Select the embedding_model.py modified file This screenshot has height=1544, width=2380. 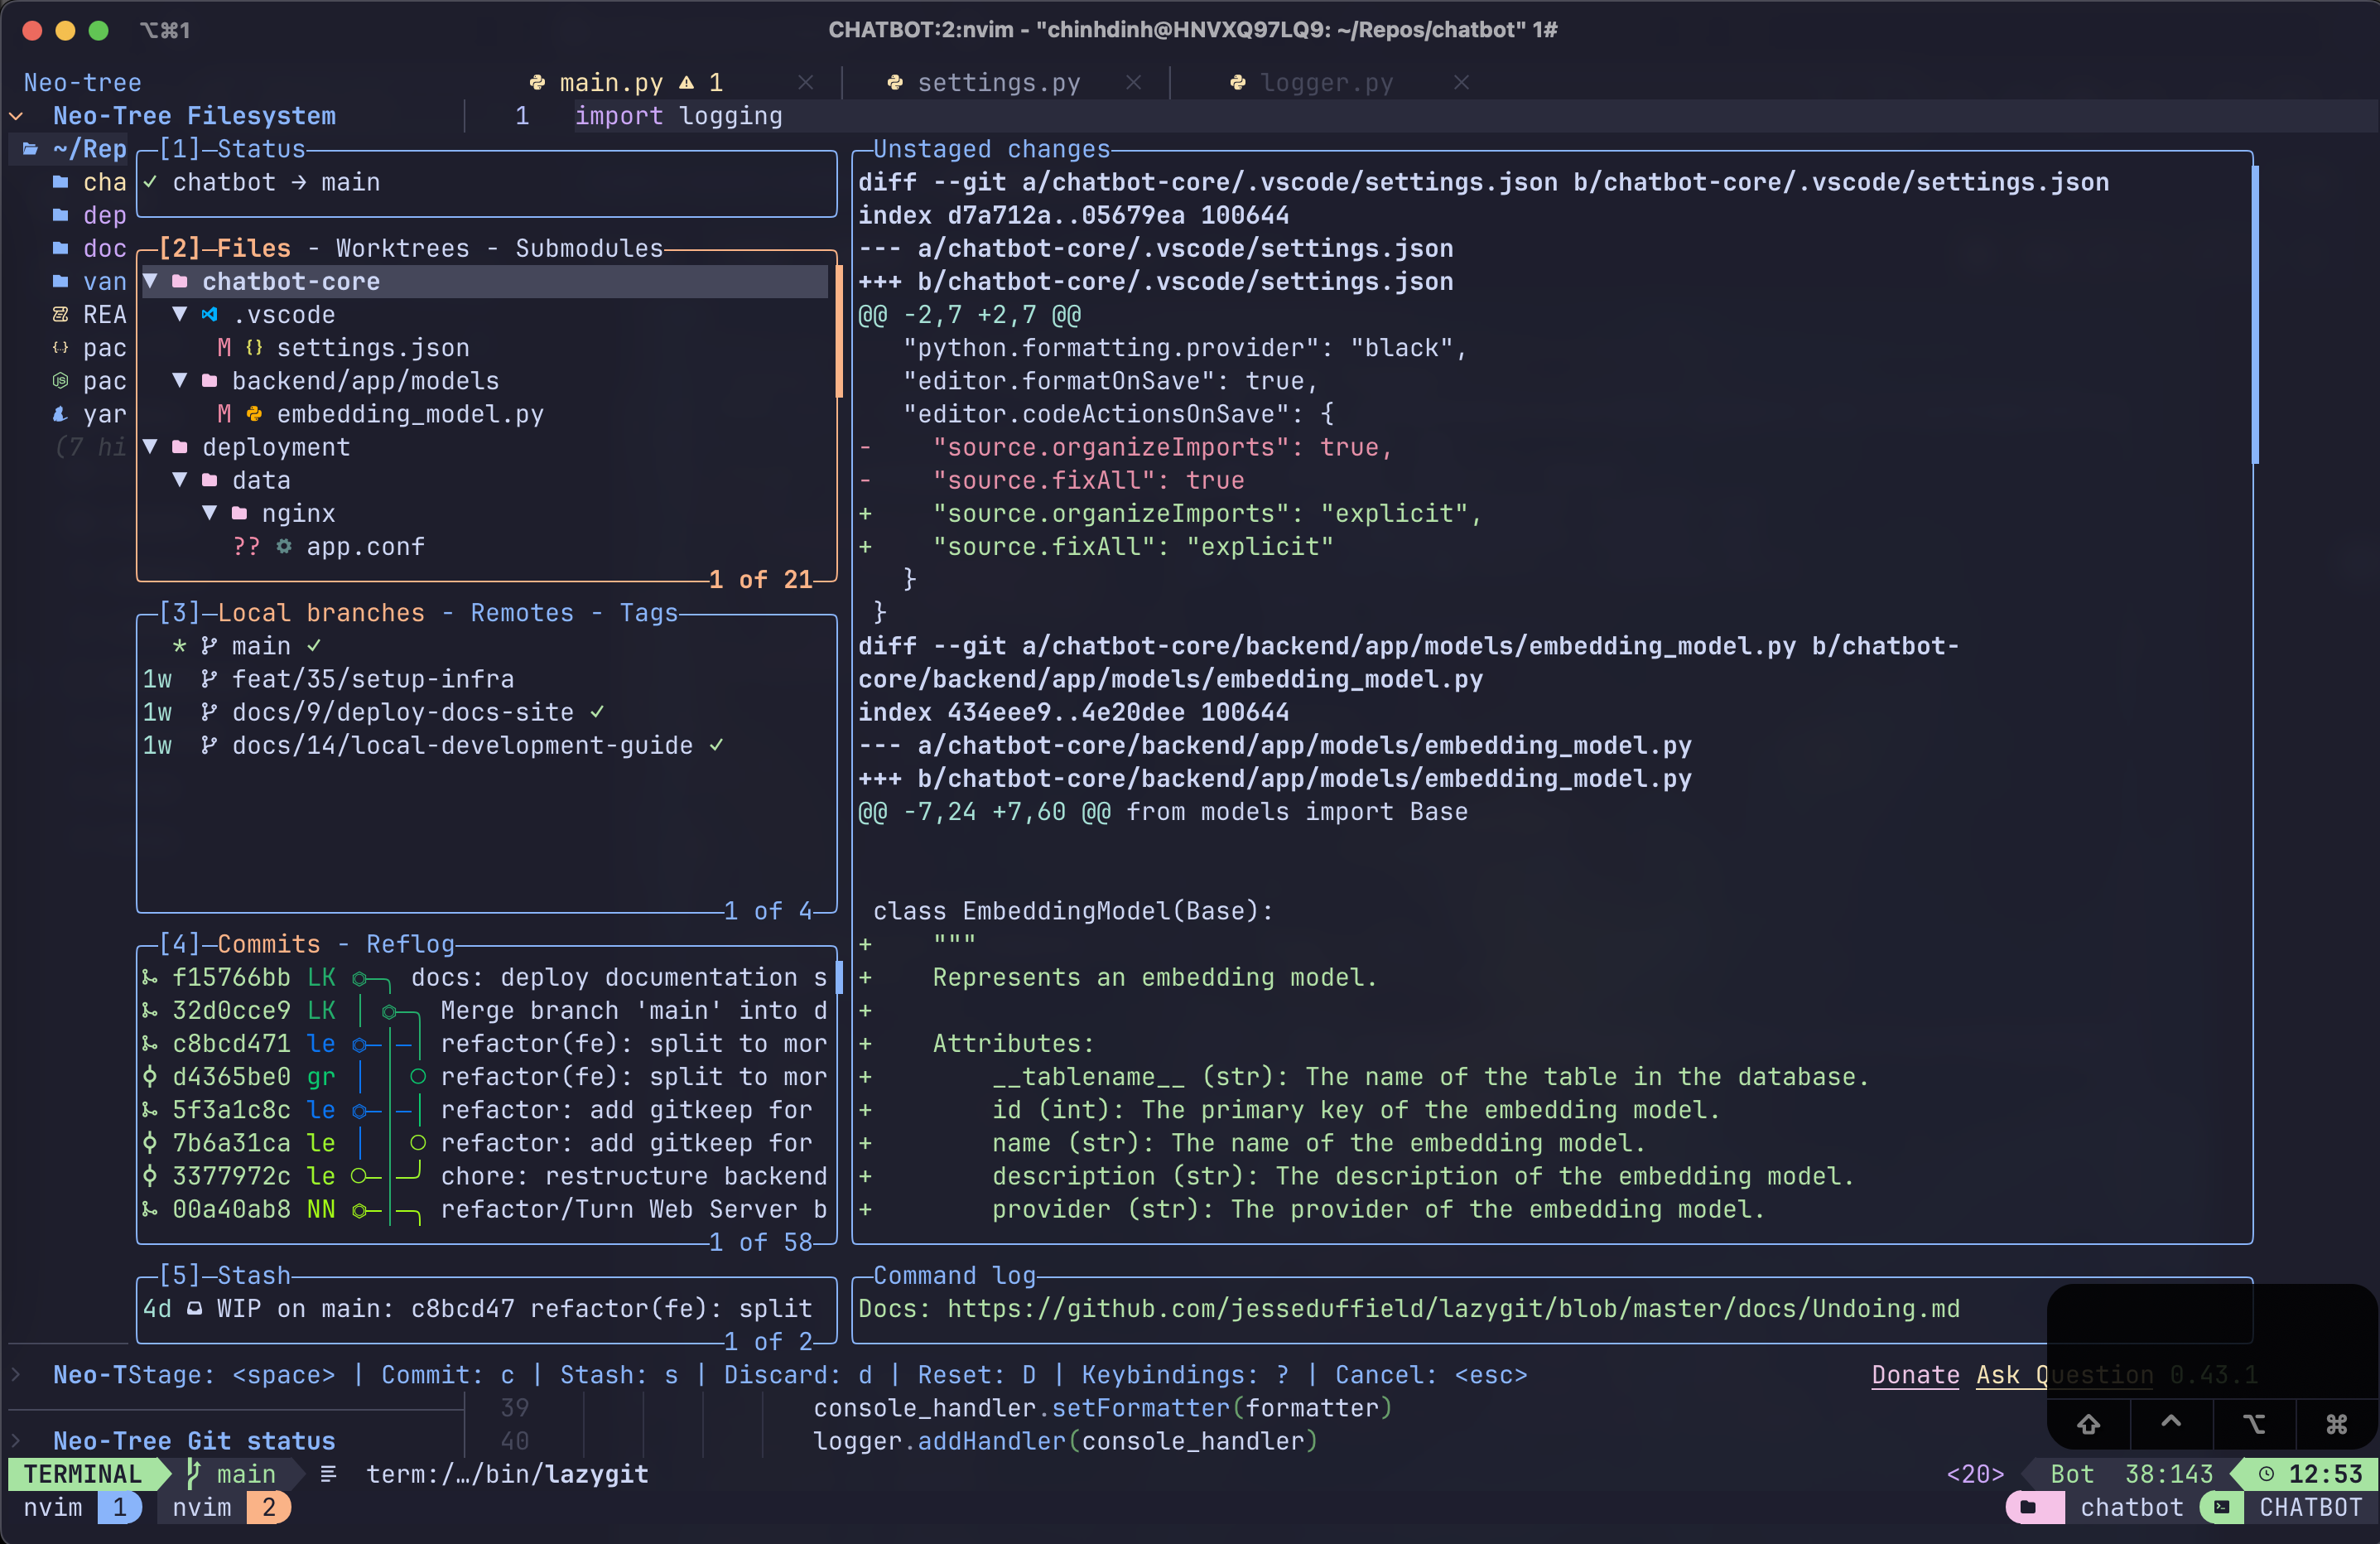click(409, 414)
